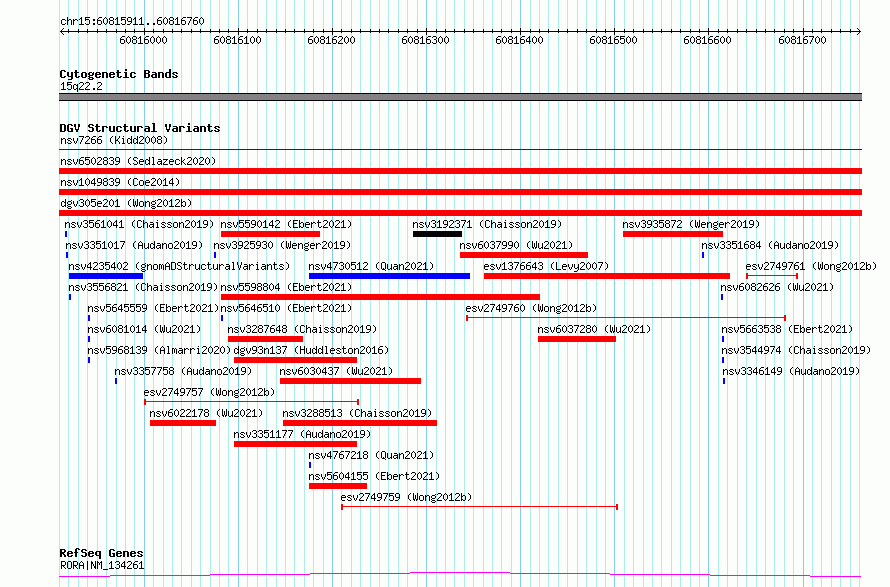Select the red bar for nsv6030437
The image size is (890, 587).
point(350,381)
